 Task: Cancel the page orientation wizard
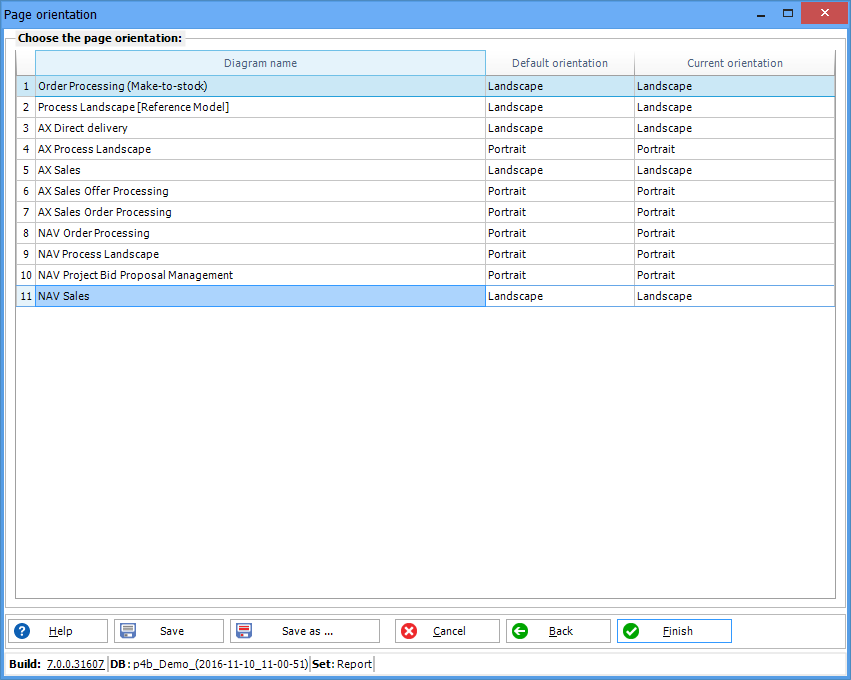pyautogui.click(x=447, y=631)
